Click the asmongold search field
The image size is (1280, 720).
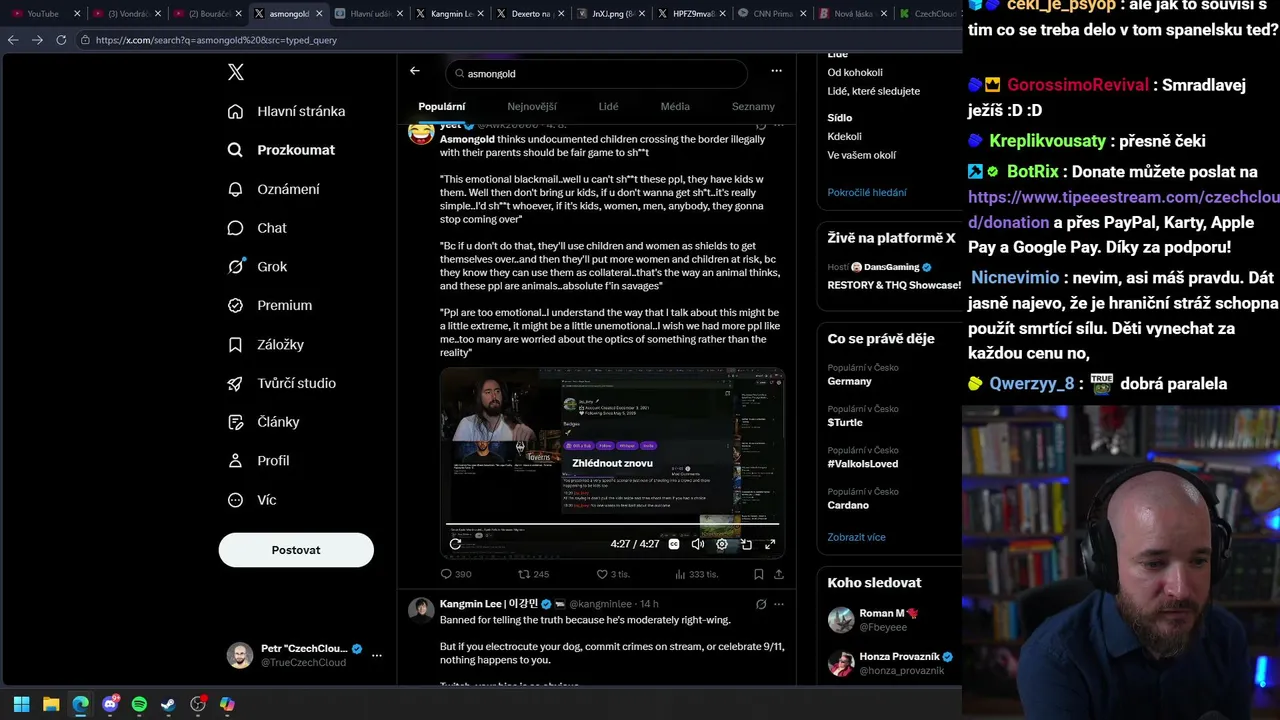[597, 73]
